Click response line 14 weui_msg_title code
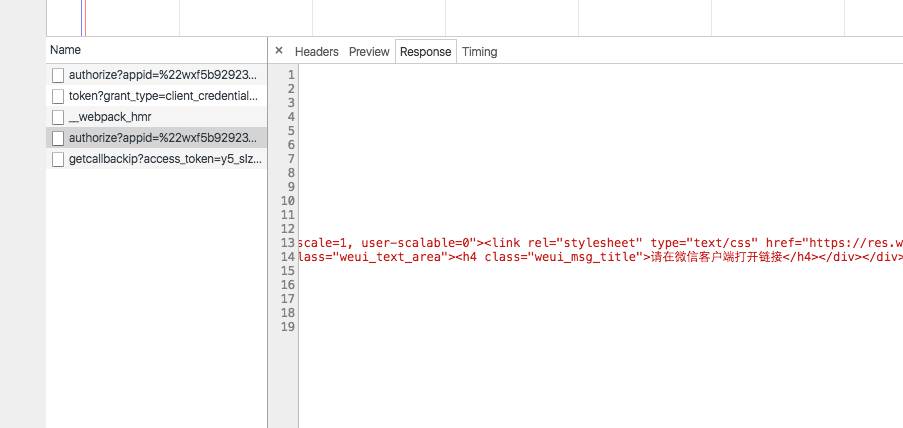903x428 pixels. (601, 257)
